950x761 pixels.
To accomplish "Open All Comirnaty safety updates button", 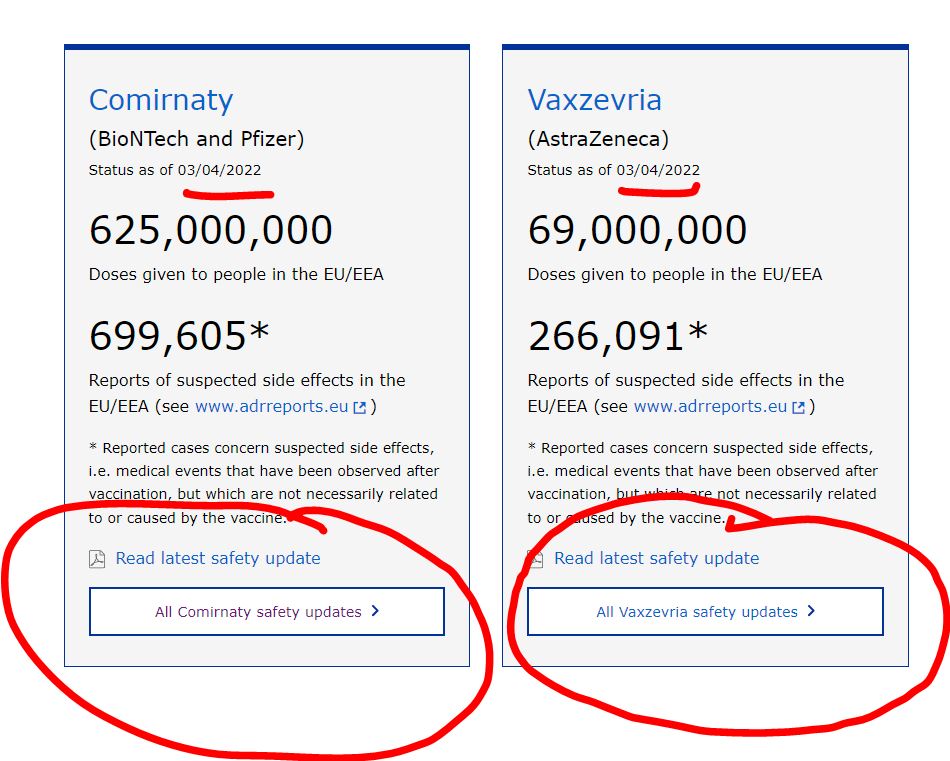I will (x=266, y=611).
